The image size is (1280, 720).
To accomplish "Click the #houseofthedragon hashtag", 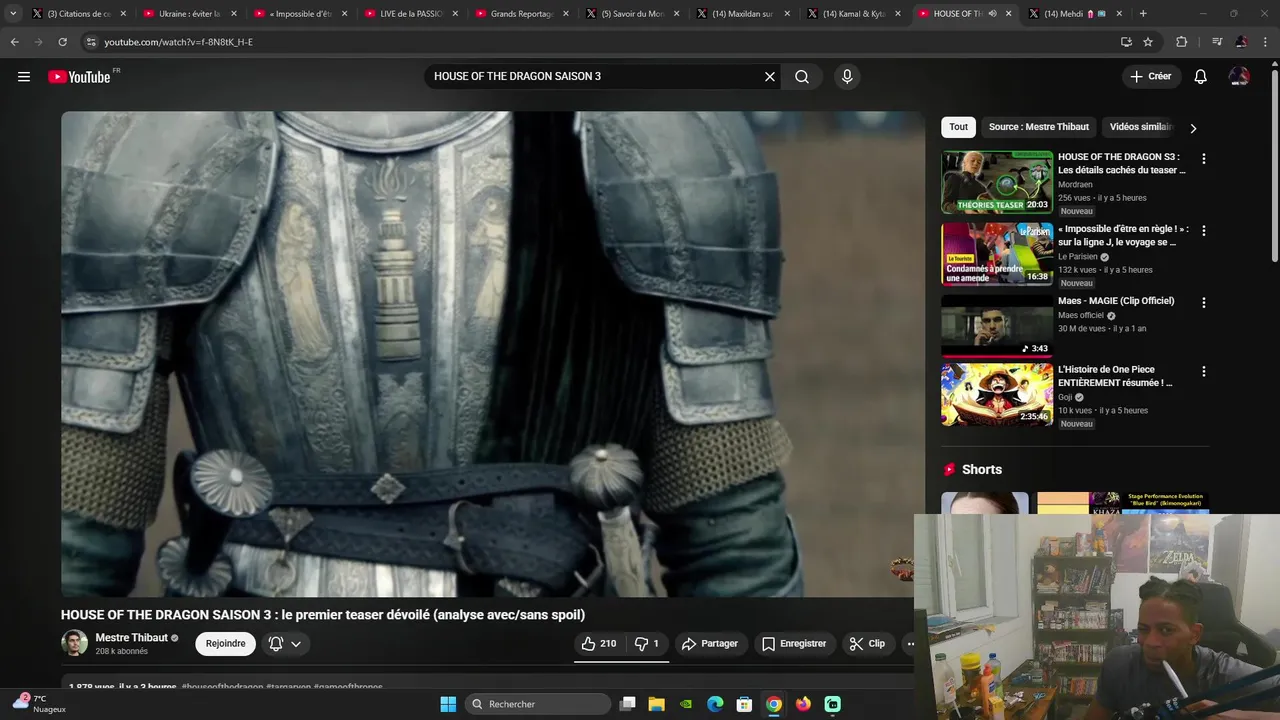I will click(x=222, y=687).
